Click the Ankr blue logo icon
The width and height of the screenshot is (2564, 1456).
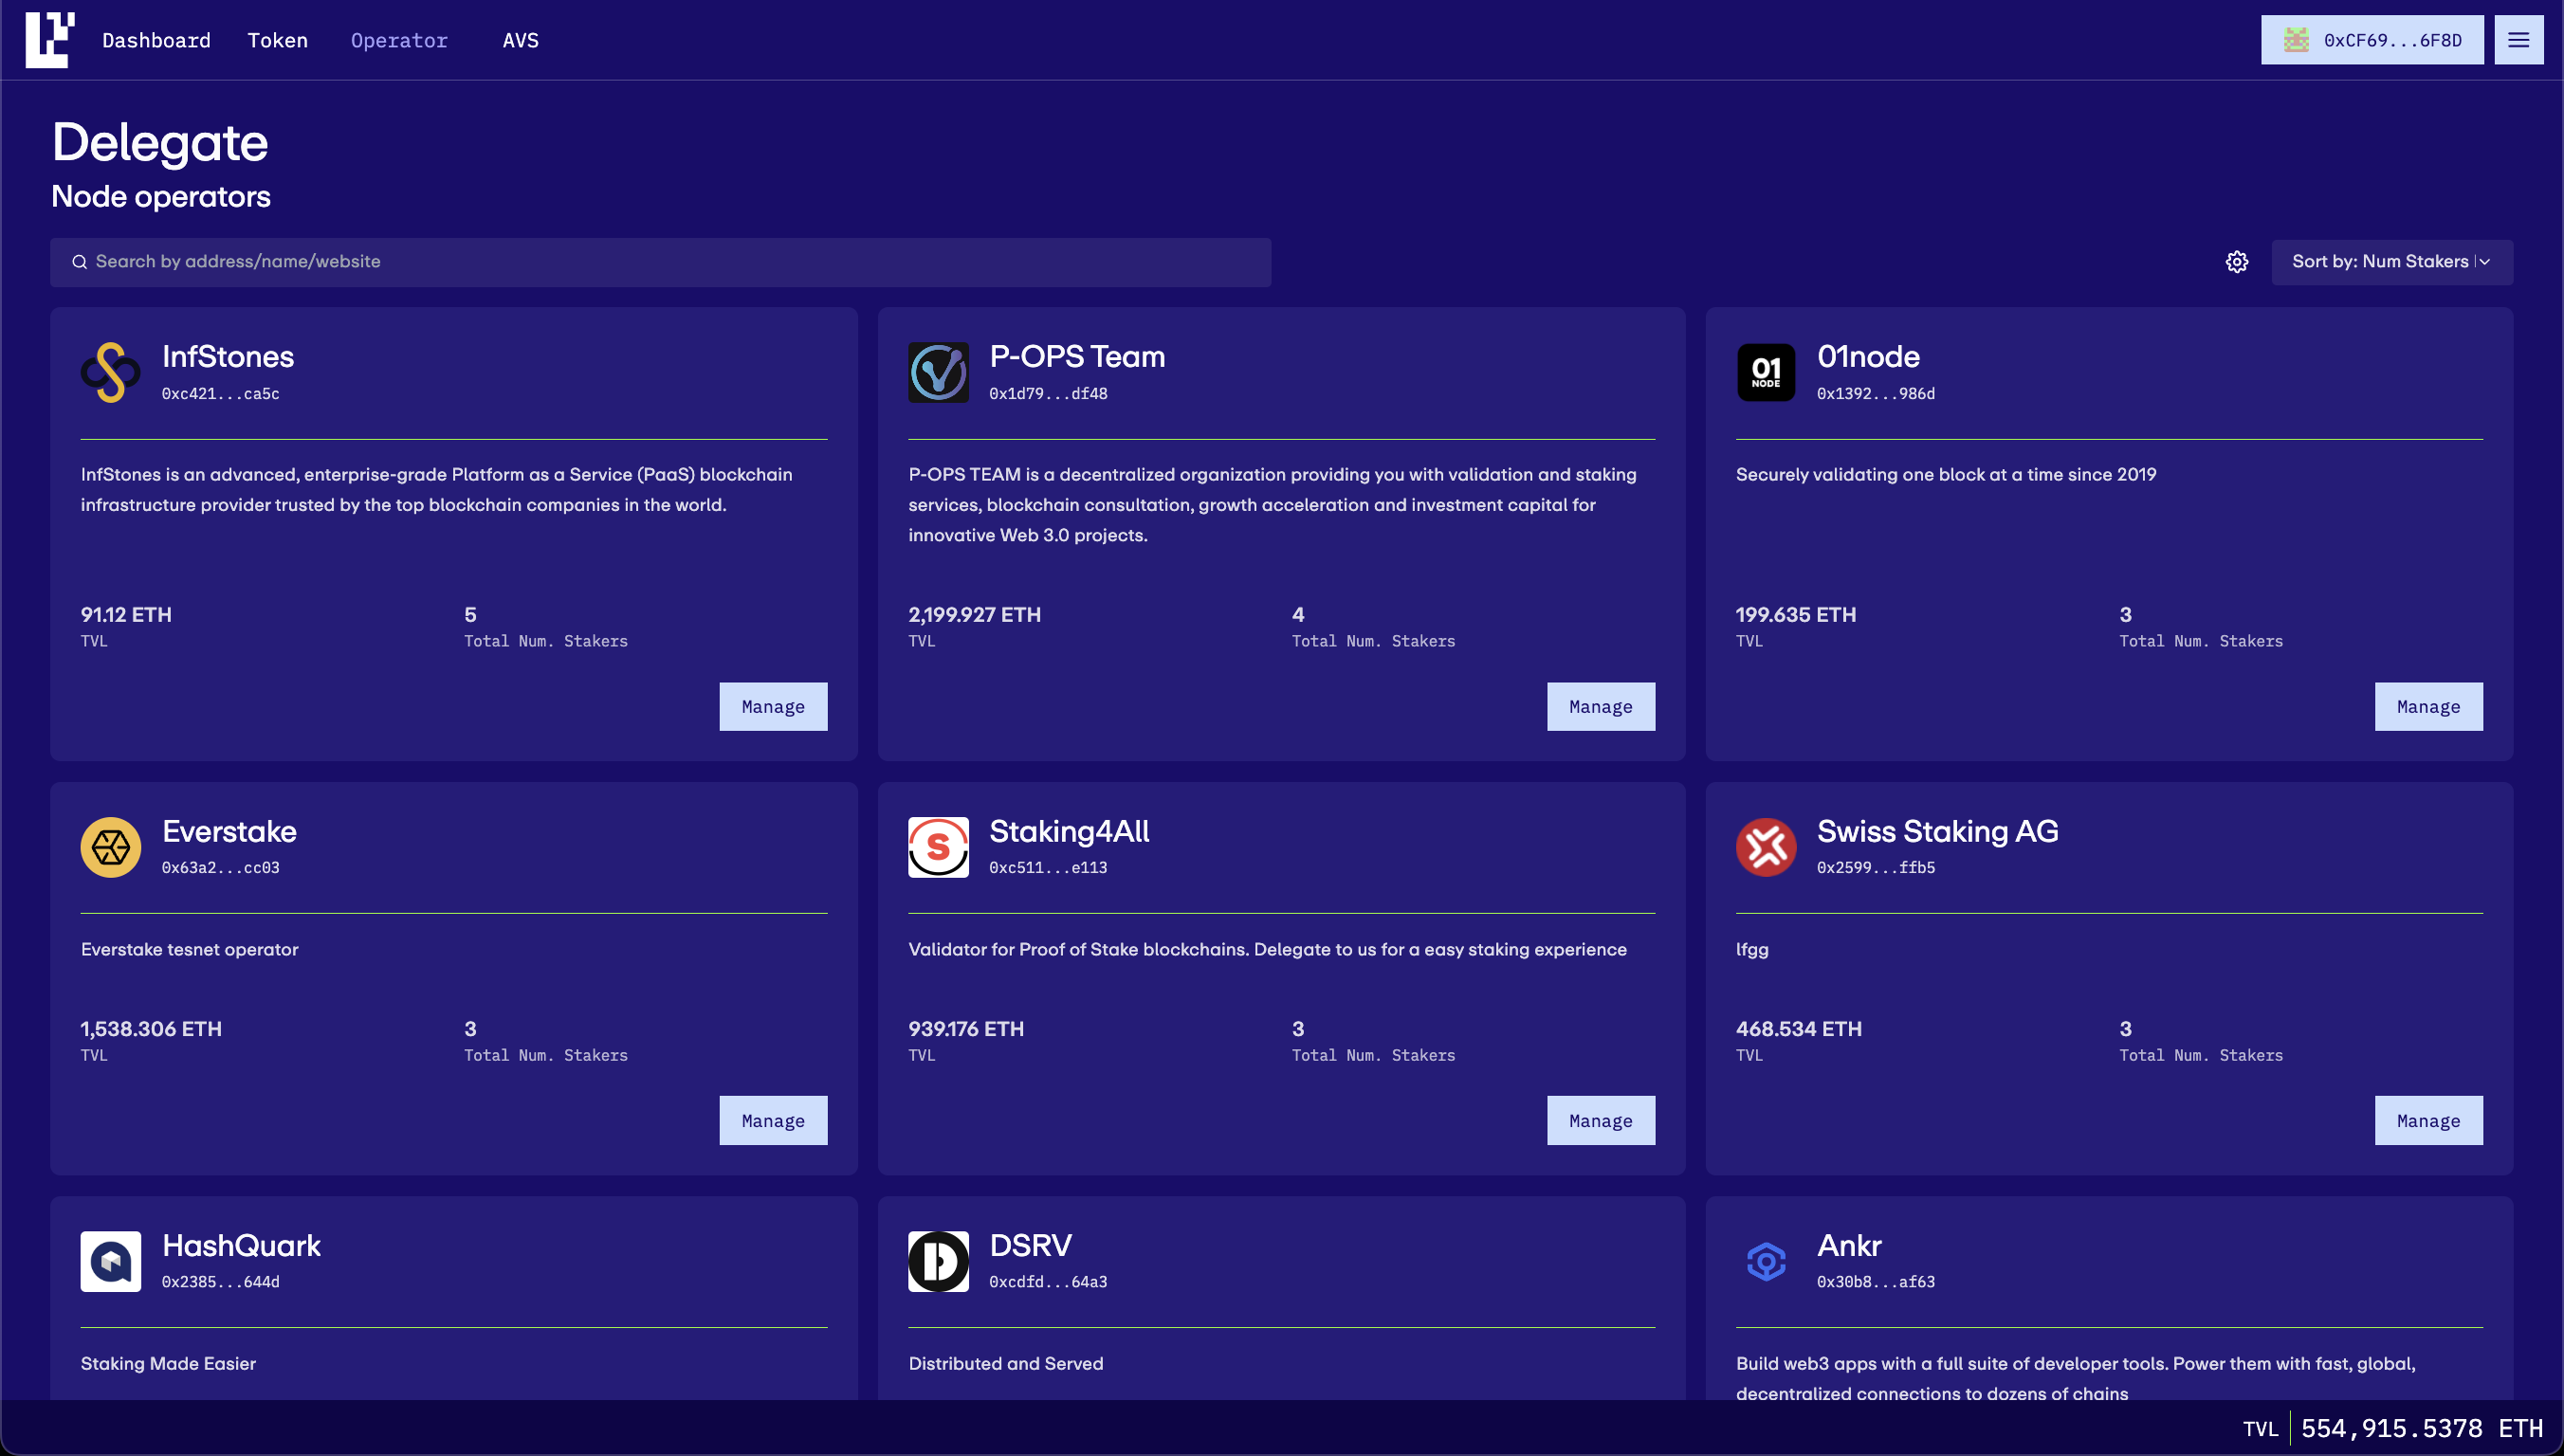click(1765, 1261)
